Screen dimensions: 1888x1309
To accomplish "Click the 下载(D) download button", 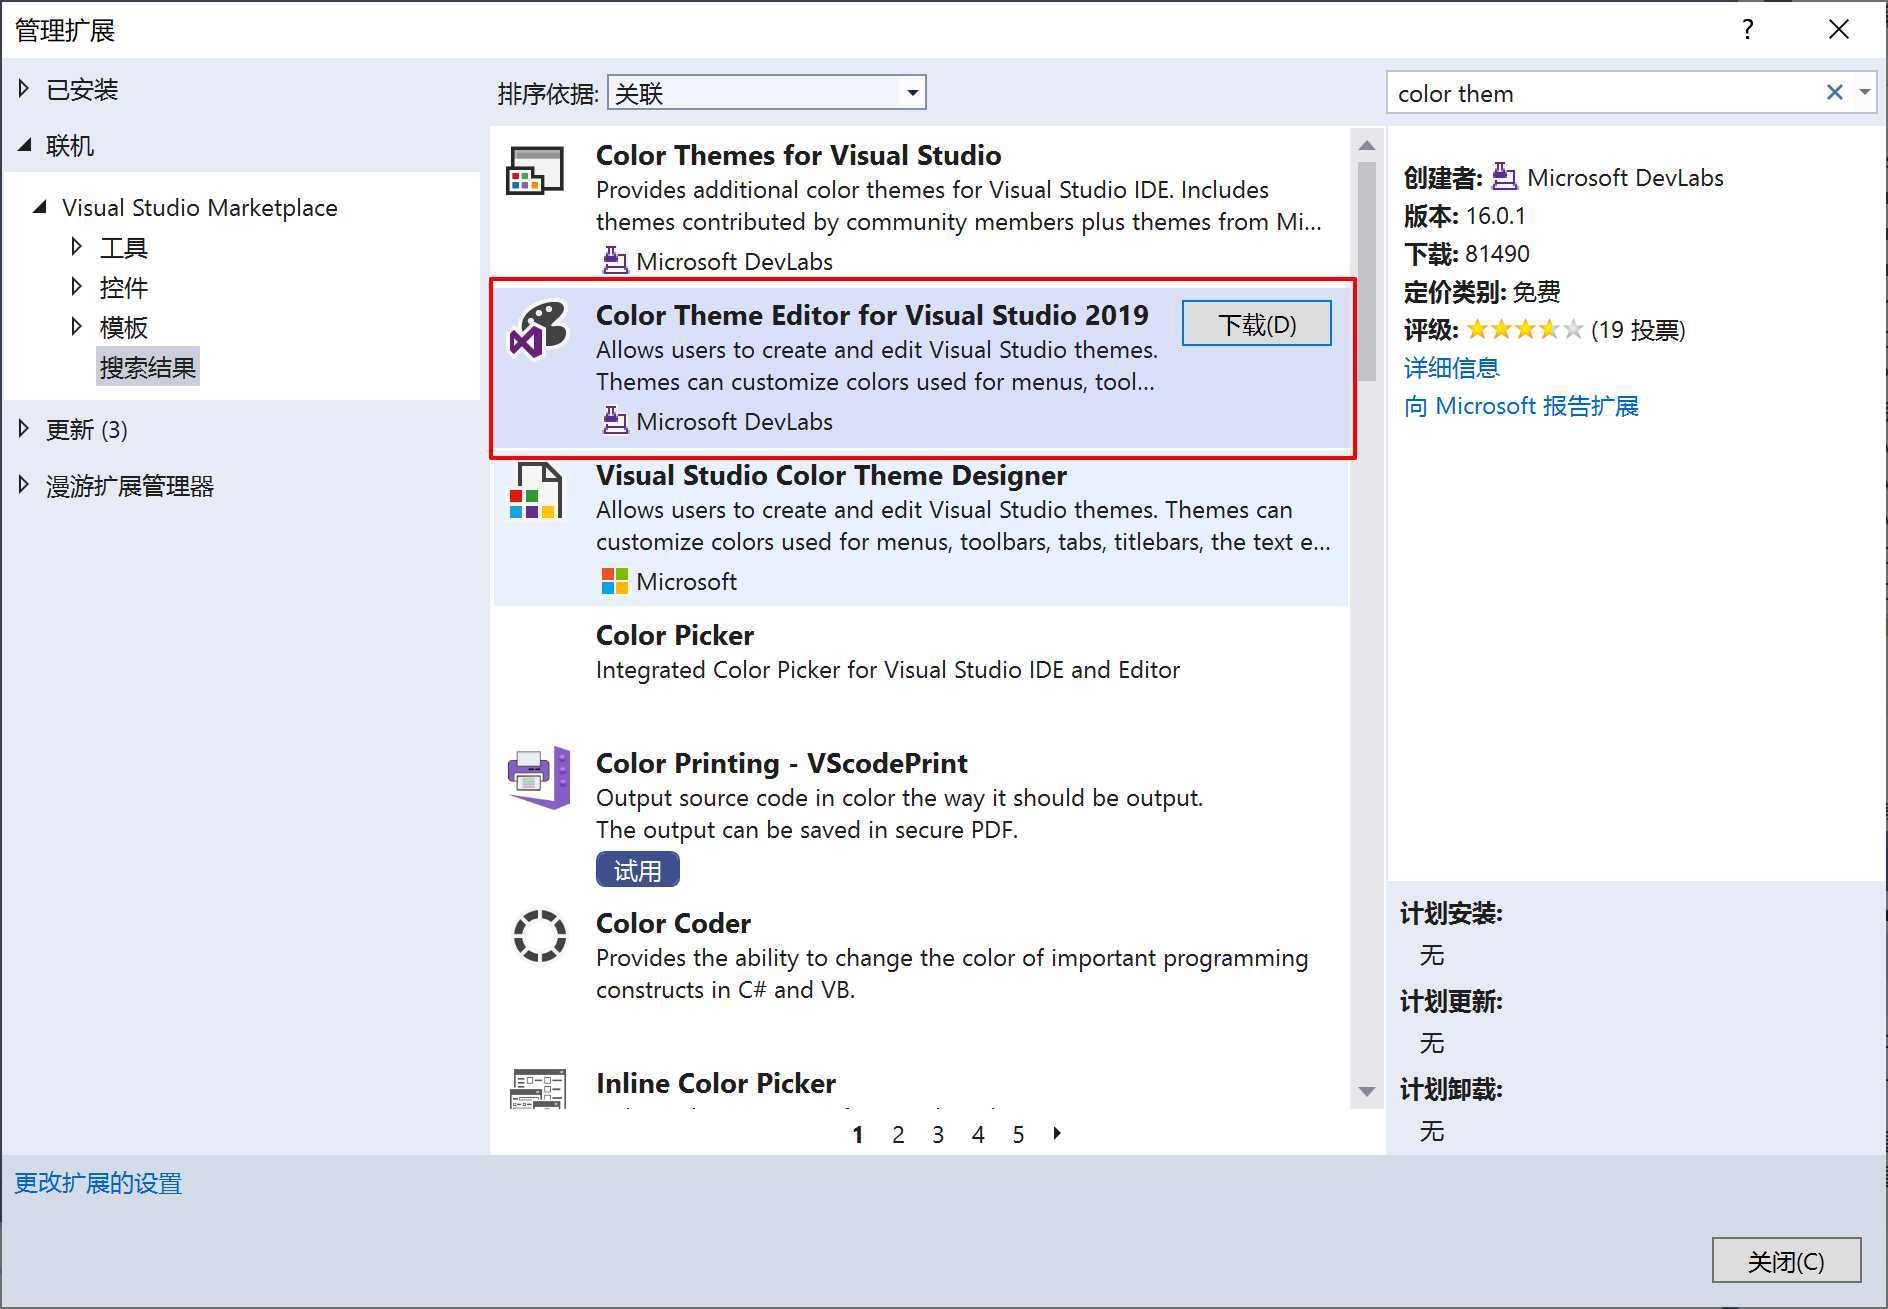I will 1257,324.
